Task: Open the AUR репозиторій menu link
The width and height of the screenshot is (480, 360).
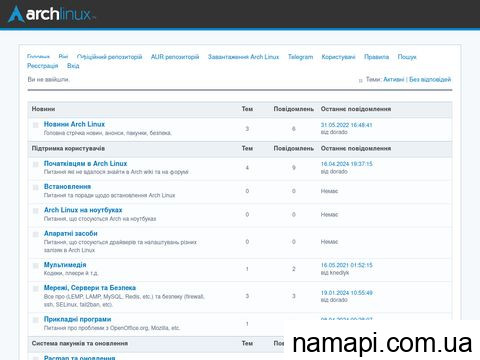Action: click(x=175, y=57)
